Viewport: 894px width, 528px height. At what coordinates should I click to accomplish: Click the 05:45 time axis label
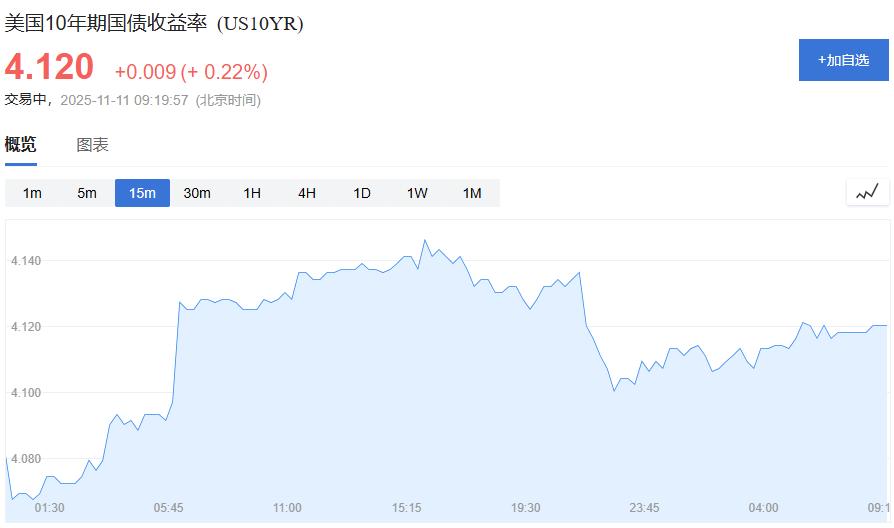point(168,508)
